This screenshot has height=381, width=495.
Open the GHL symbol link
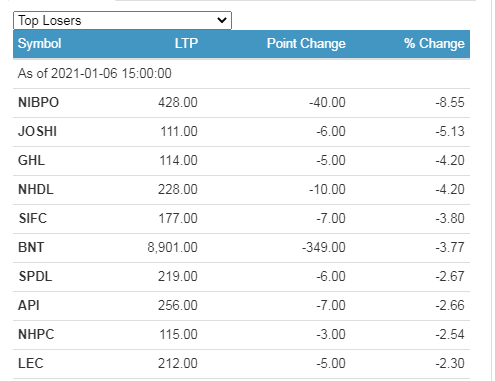click(x=31, y=160)
